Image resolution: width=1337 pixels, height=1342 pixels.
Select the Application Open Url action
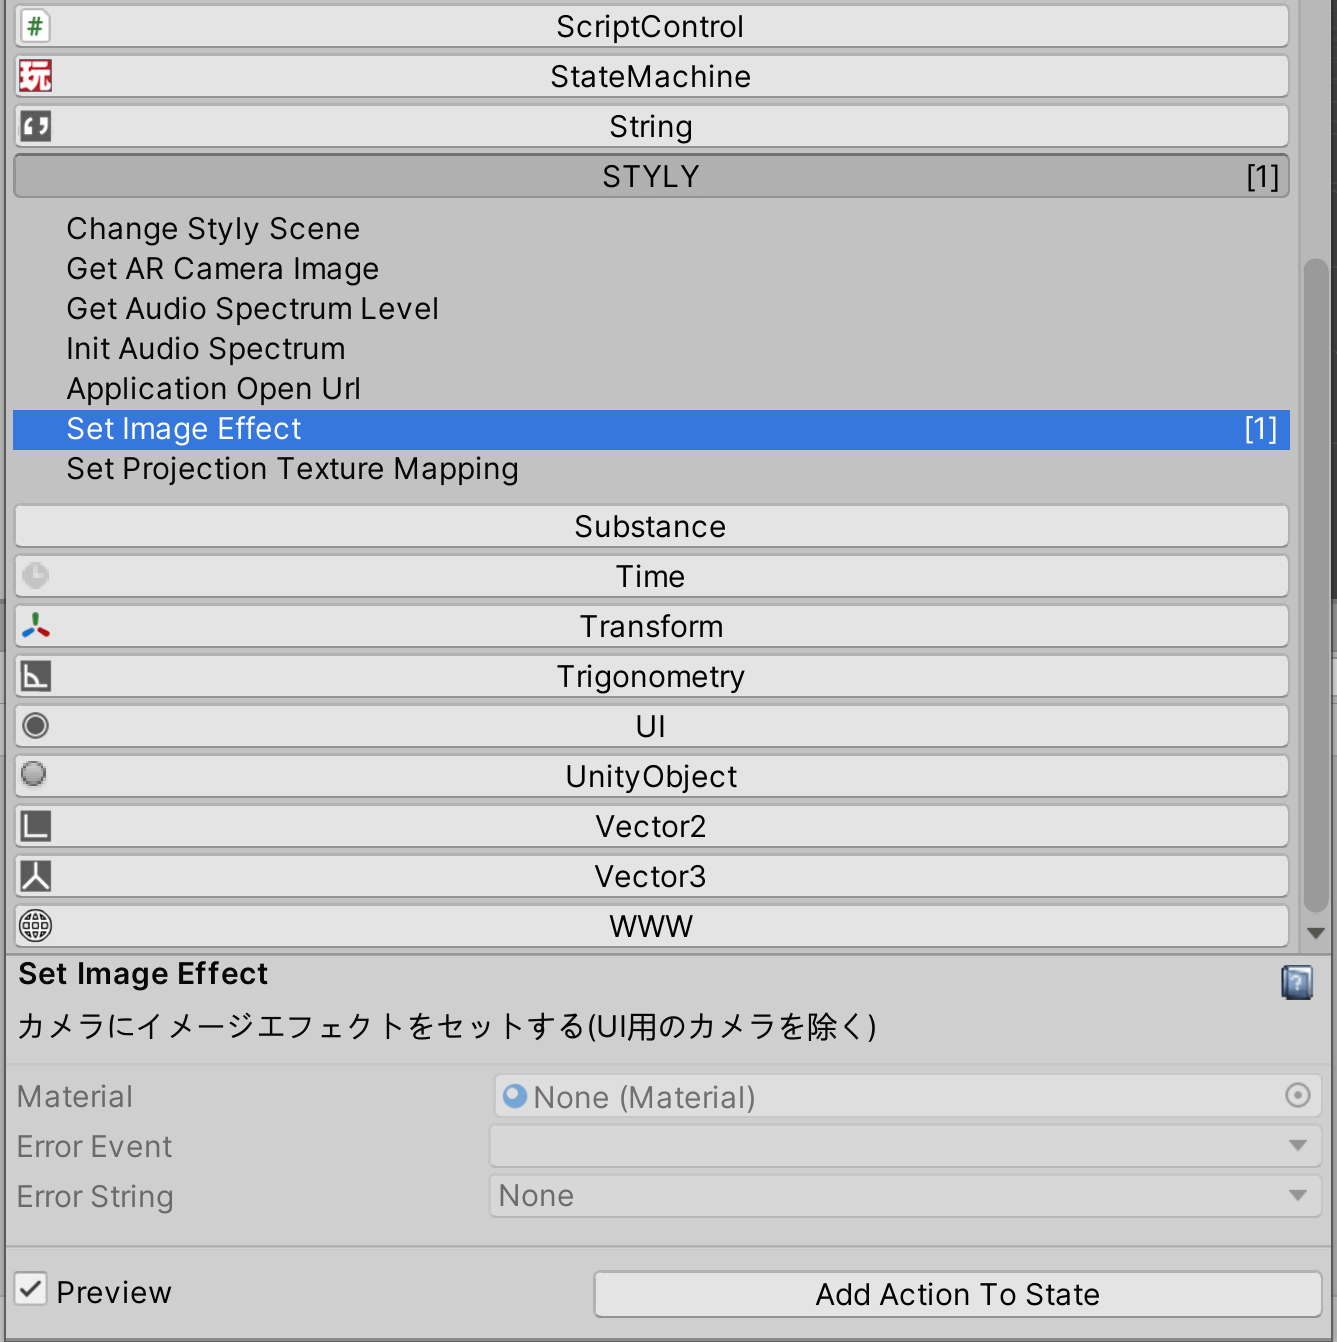(x=213, y=388)
